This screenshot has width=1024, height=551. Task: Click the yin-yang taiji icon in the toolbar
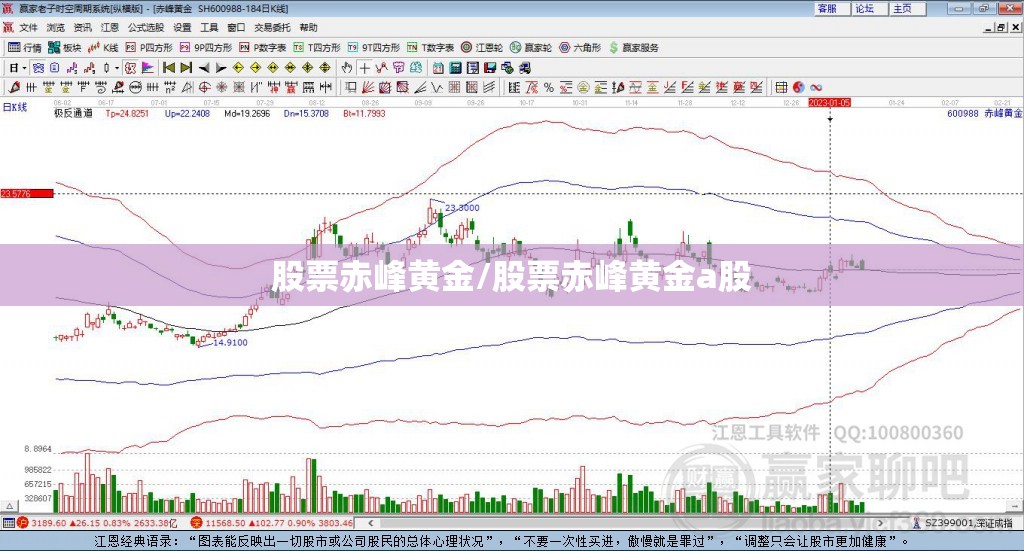click(x=799, y=87)
